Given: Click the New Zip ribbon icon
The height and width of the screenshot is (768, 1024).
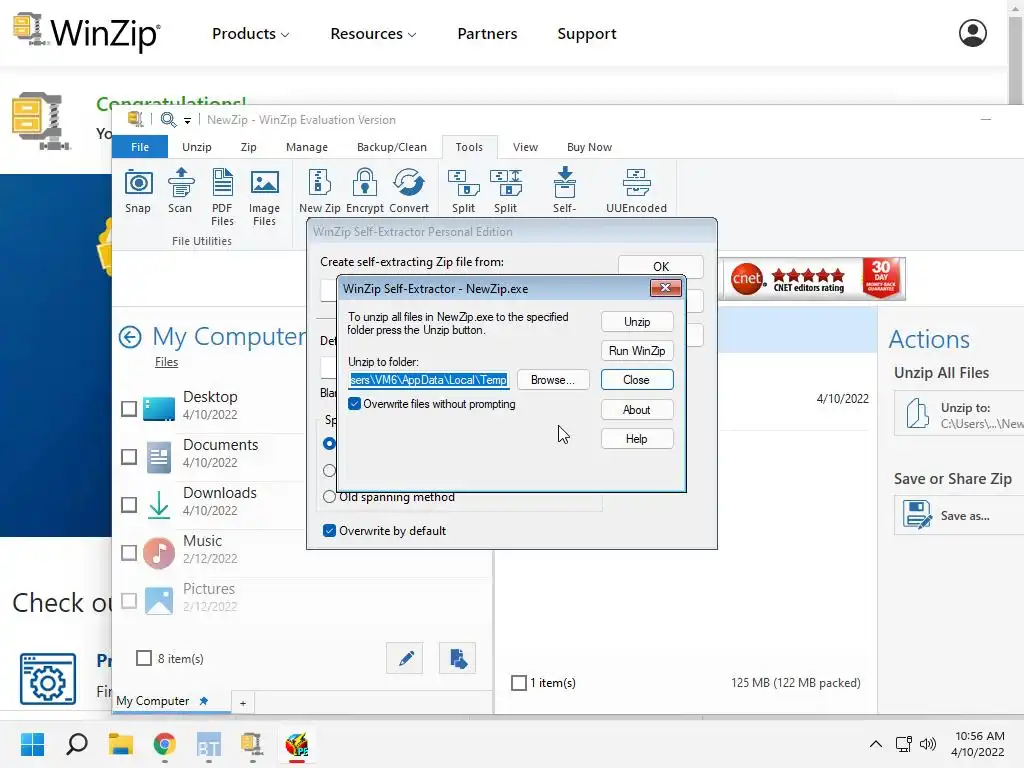Looking at the screenshot, I should coord(319,182).
